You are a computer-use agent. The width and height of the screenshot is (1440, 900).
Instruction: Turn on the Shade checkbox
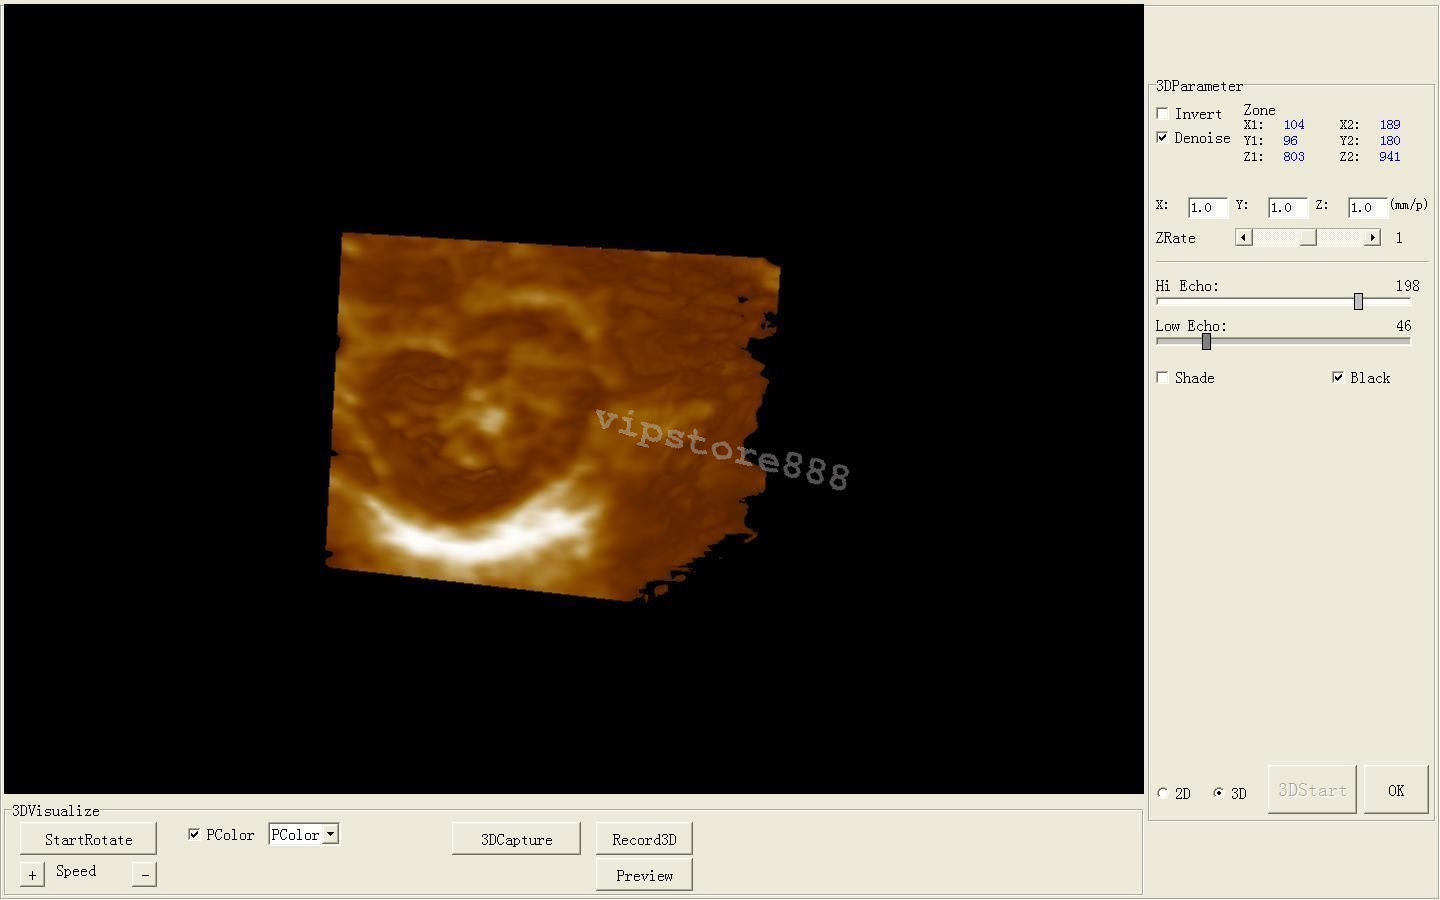1162,377
